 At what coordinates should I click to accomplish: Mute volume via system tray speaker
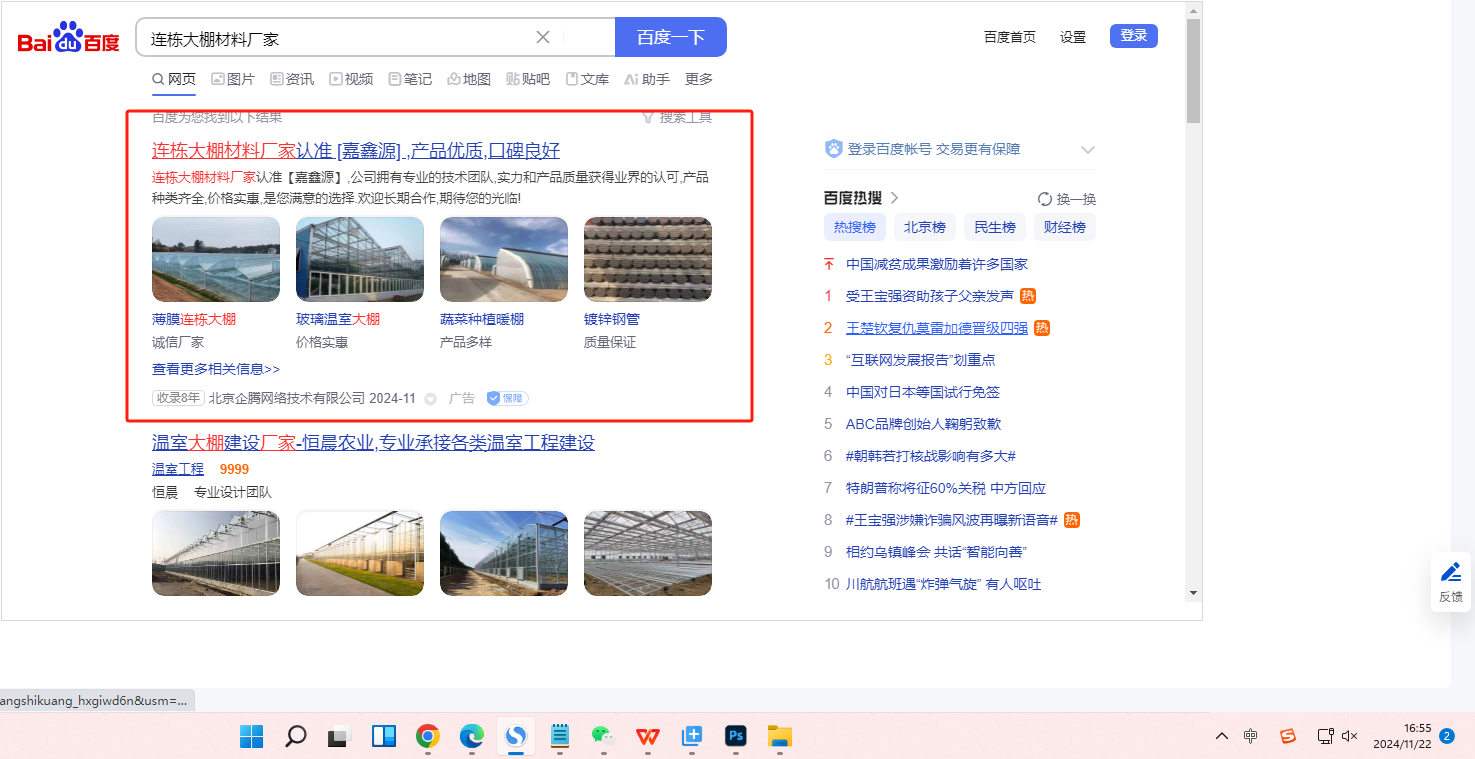1349,736
